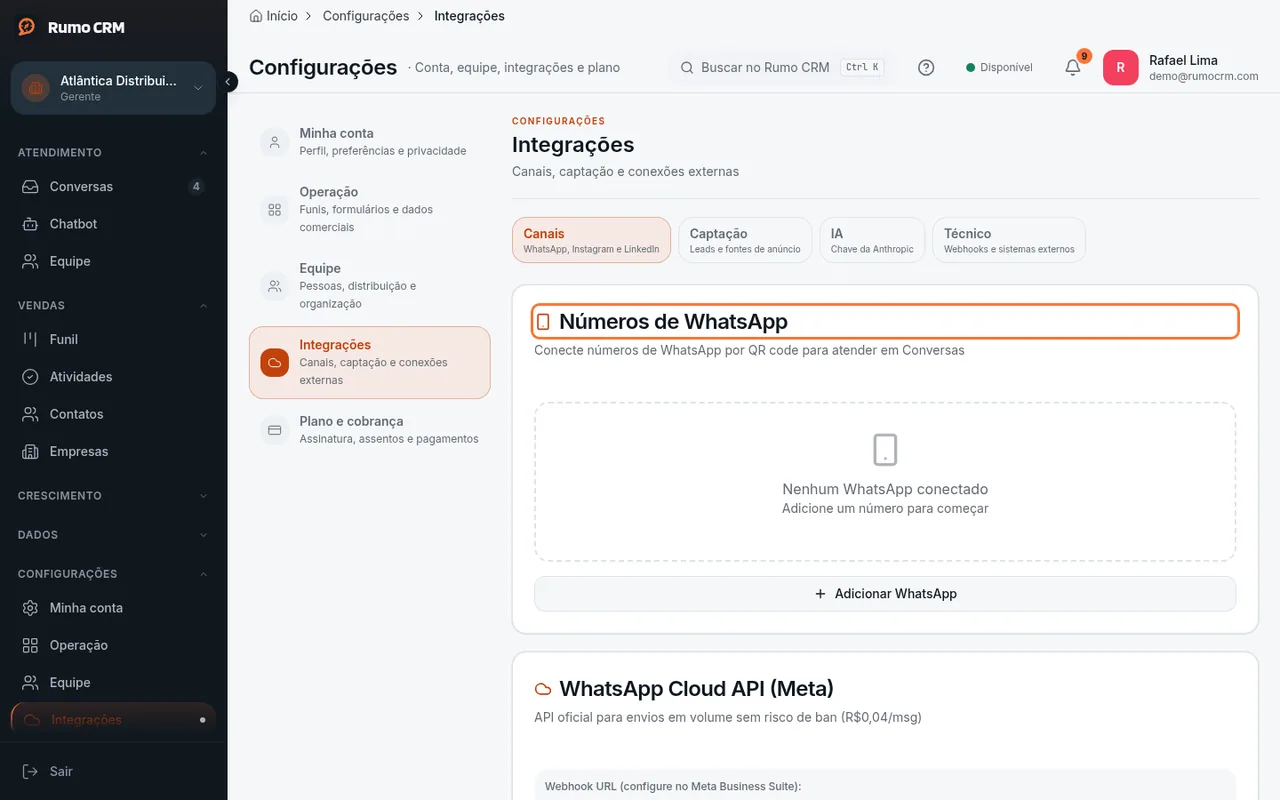Select Integrações in the settings panel

click(x=370, y=362)
